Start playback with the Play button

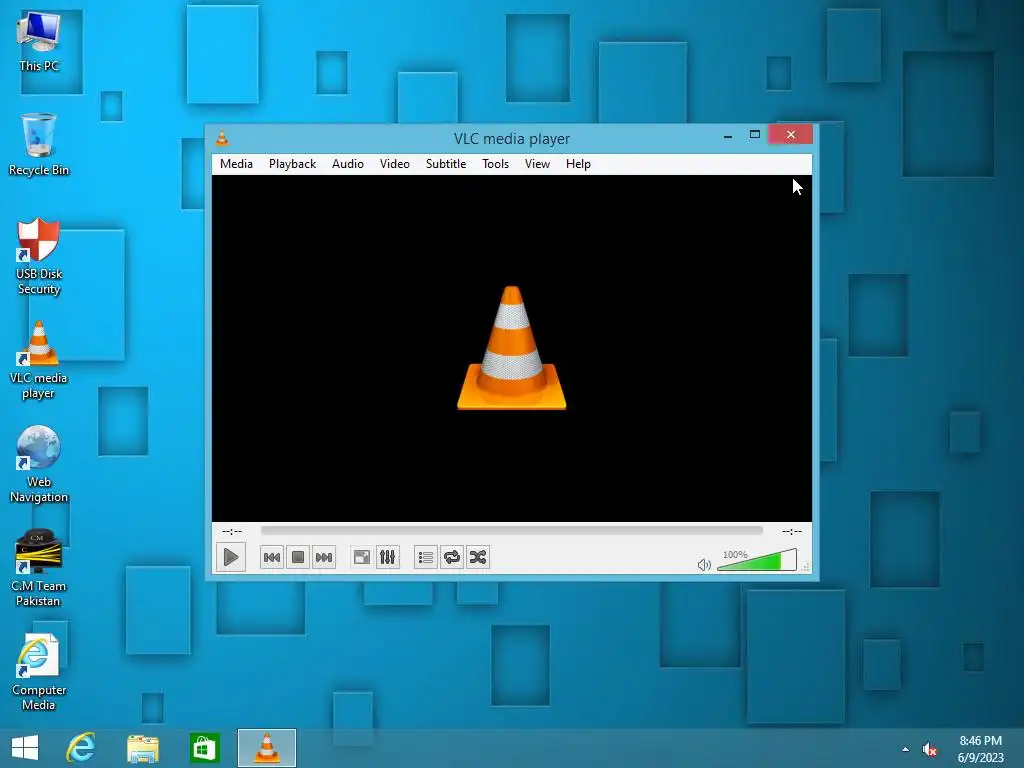coord(231,557)
